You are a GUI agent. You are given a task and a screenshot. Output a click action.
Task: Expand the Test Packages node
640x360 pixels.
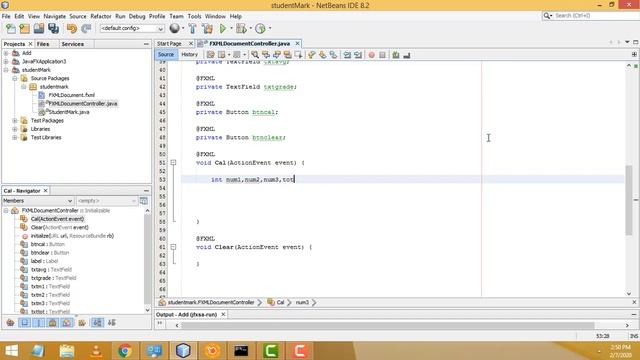[15, 120]
